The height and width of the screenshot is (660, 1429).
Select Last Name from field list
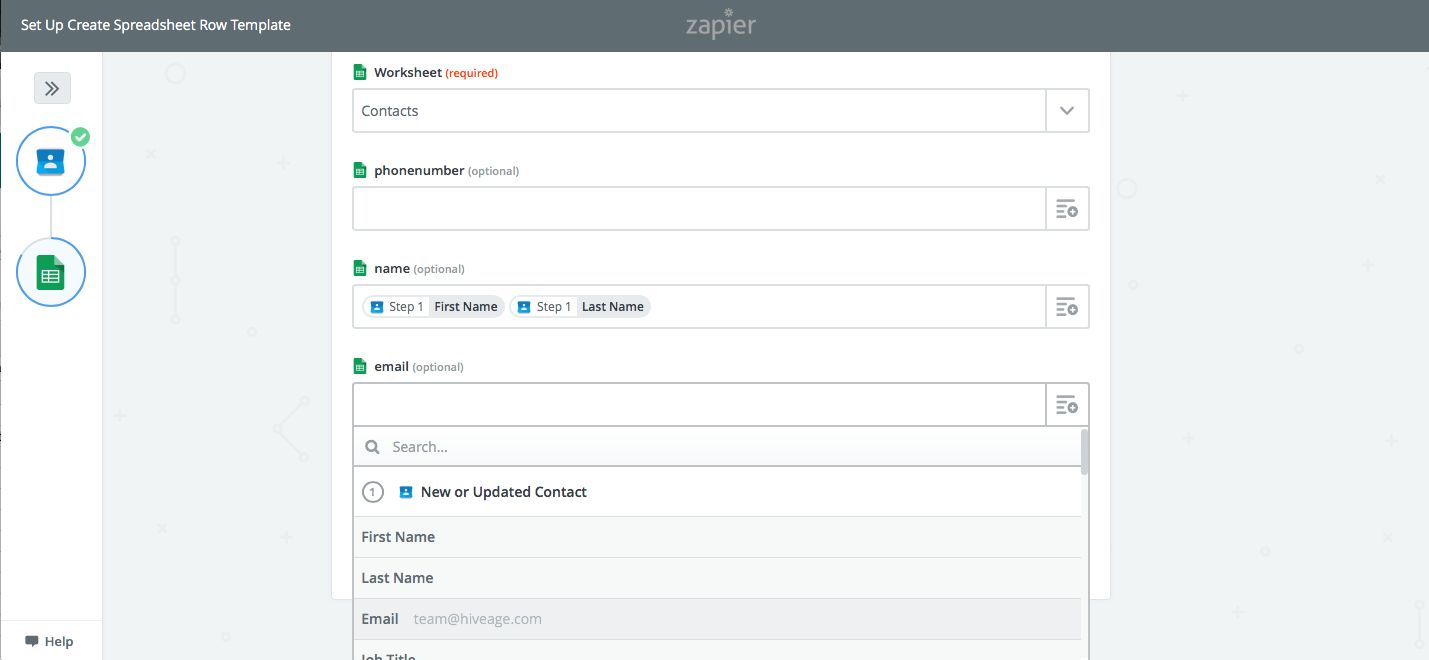(x=717, y=578)
